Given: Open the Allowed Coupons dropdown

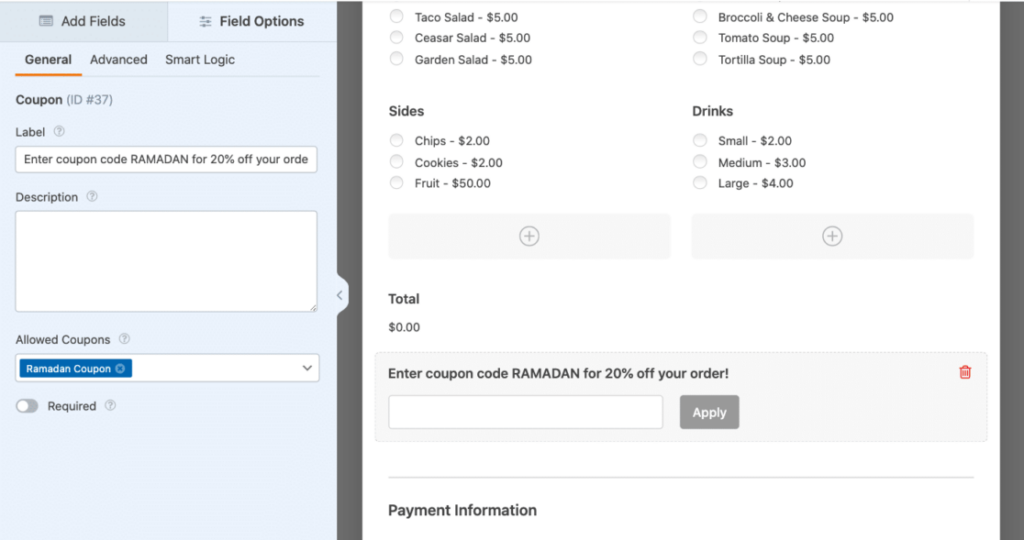Looking at the screenshot, I should click(x=306, y=368).
